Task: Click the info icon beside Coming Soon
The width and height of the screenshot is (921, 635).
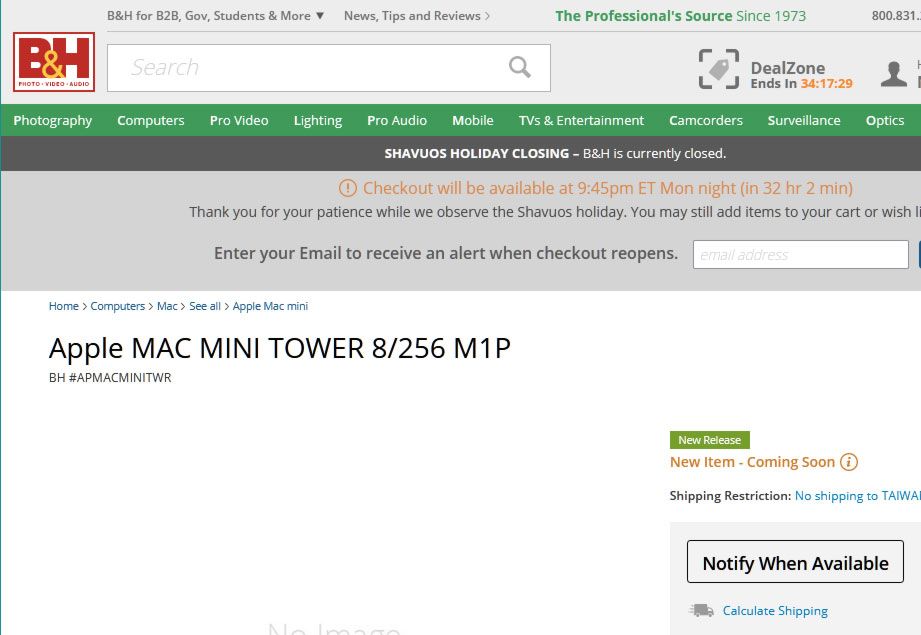Action: coord(848,462)
